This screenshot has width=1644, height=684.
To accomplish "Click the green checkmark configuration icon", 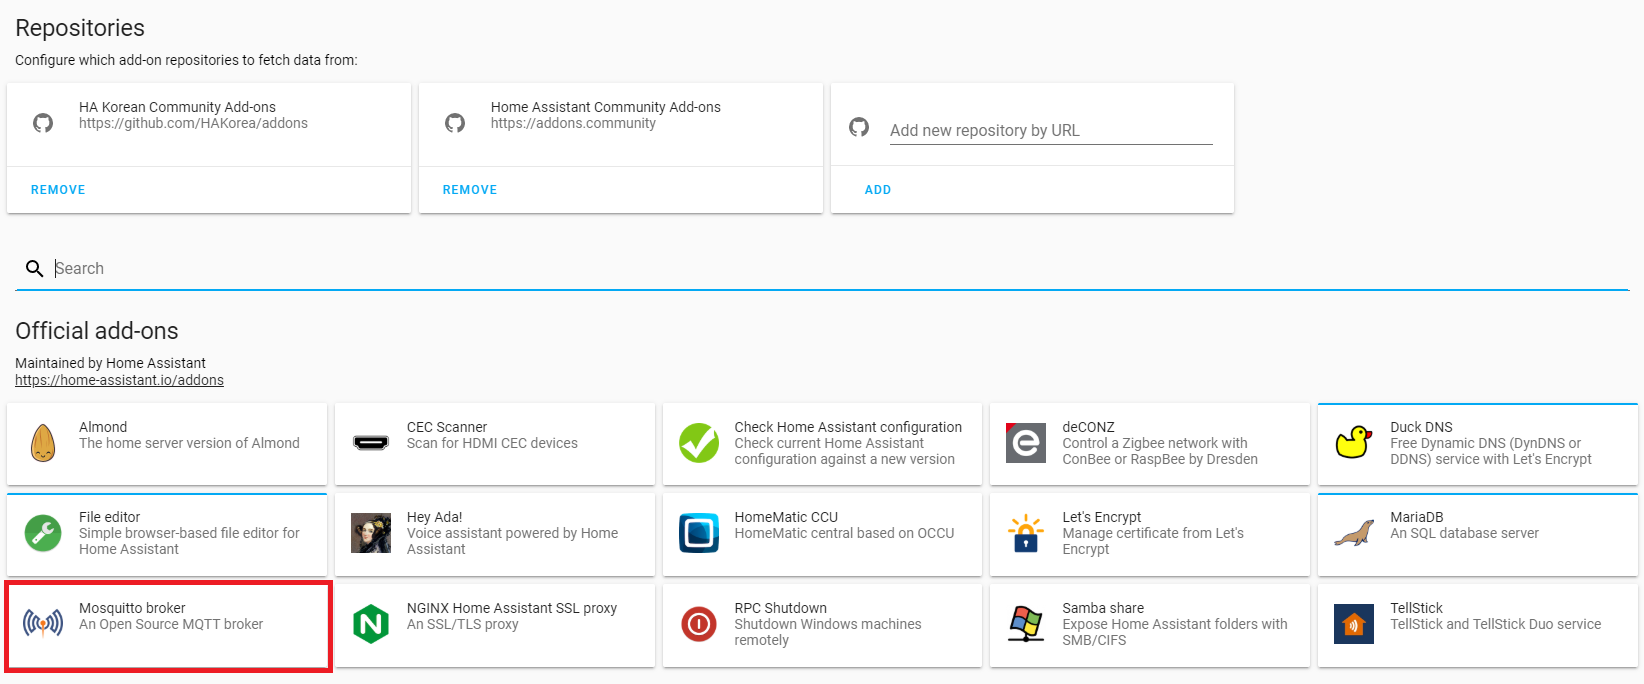I will point(699,443).
